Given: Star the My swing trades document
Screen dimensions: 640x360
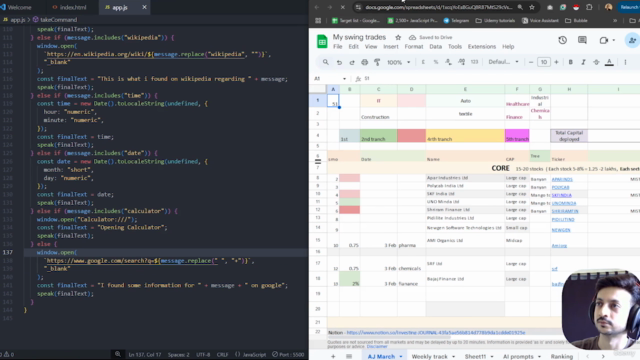Looking at the screenshot, I should (398, 37).
